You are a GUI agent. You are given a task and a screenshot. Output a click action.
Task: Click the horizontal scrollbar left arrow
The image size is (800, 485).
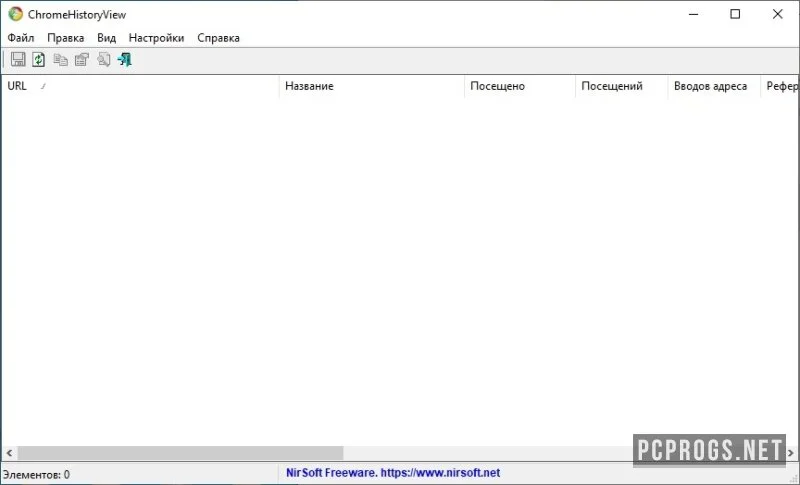9,453
